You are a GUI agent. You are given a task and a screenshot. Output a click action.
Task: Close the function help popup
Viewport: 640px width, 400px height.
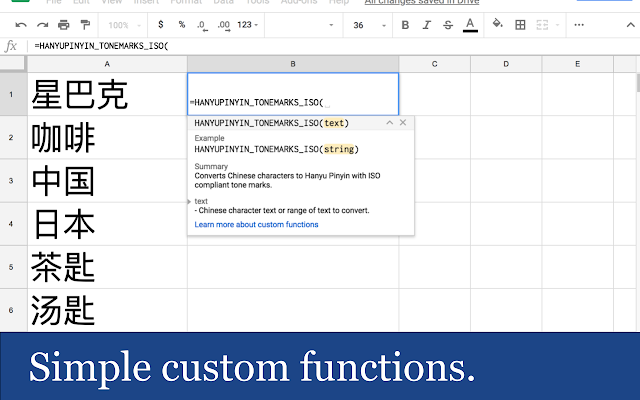click(x=403, y=122)
